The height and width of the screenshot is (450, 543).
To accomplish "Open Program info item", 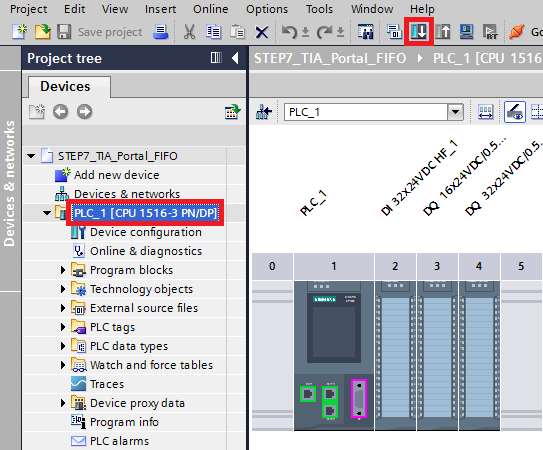I will tap(124, 422).
